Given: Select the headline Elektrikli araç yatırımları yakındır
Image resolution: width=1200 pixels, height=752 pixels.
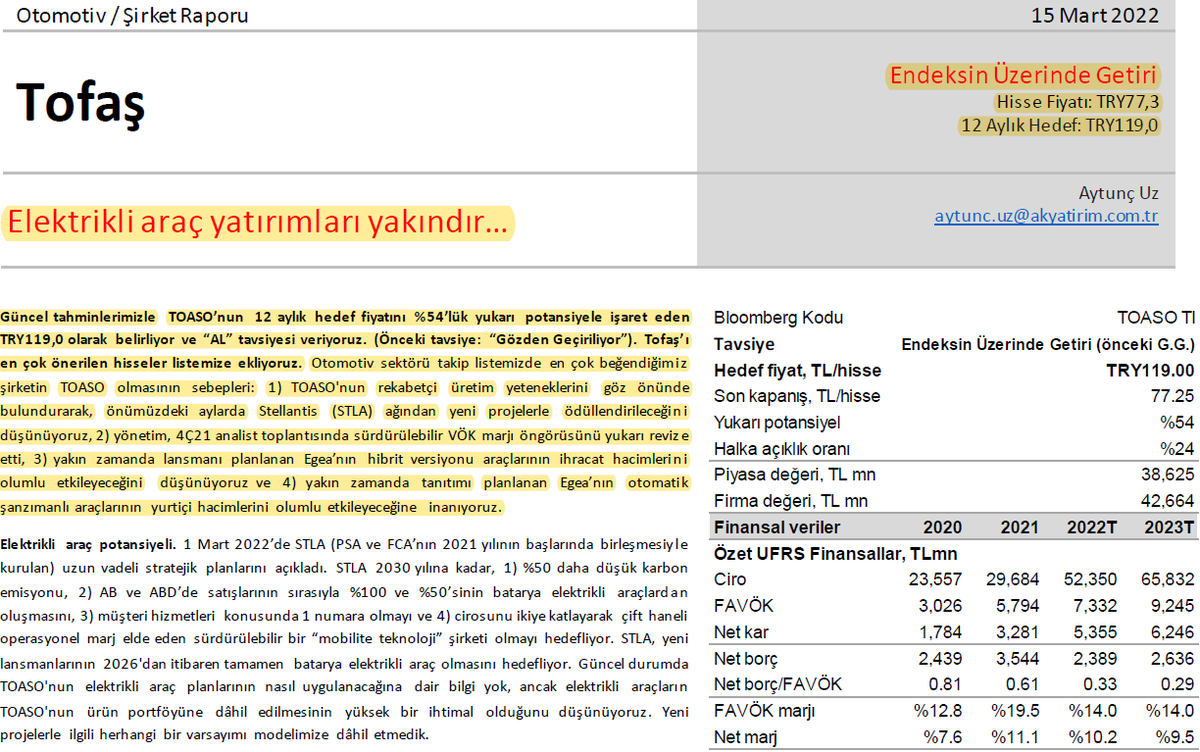Looking at the screenshot, I should (x=260, y=224).
